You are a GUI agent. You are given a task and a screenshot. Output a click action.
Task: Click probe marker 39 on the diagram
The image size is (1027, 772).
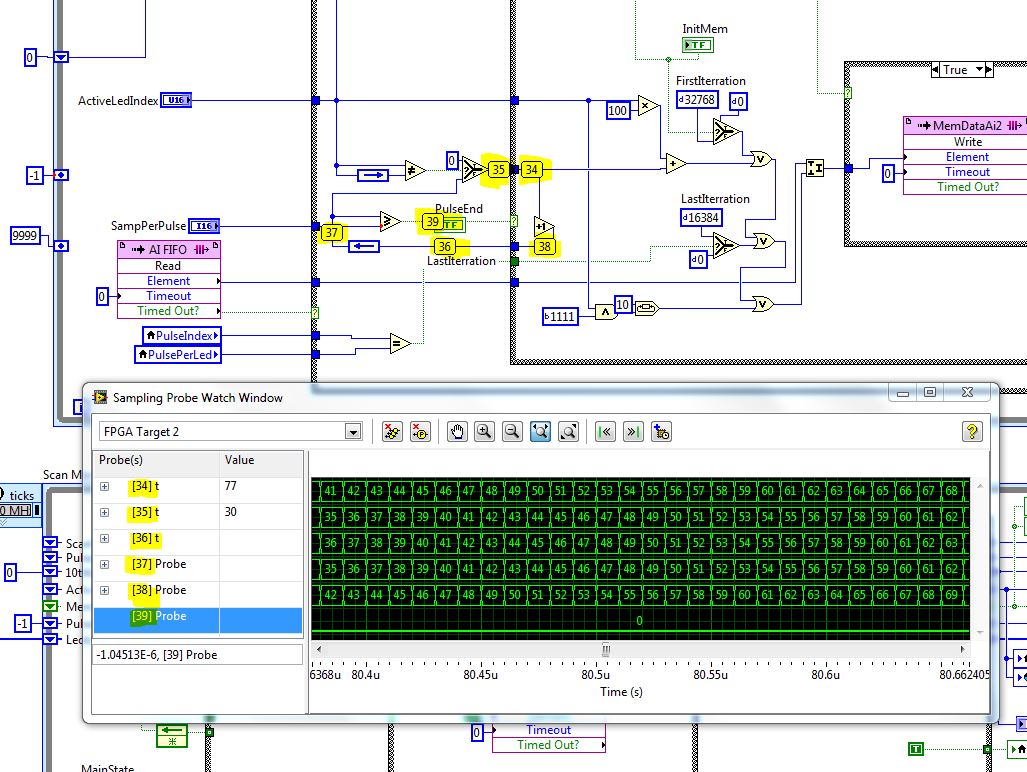click(432, 222)
